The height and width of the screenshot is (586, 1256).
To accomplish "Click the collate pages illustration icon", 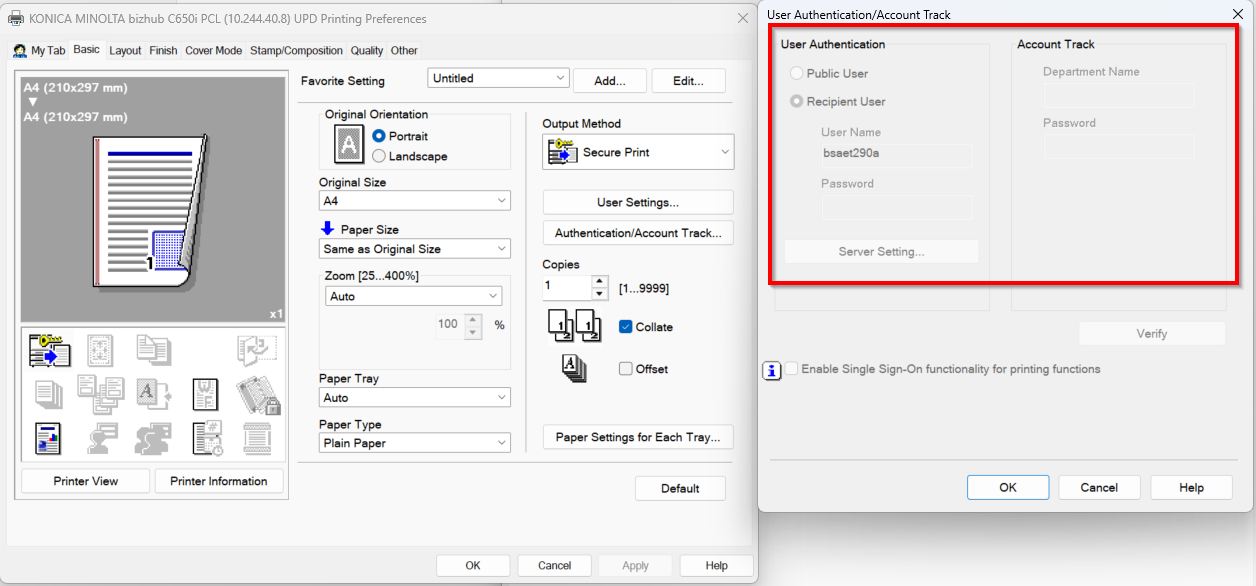I will (573, 326).
